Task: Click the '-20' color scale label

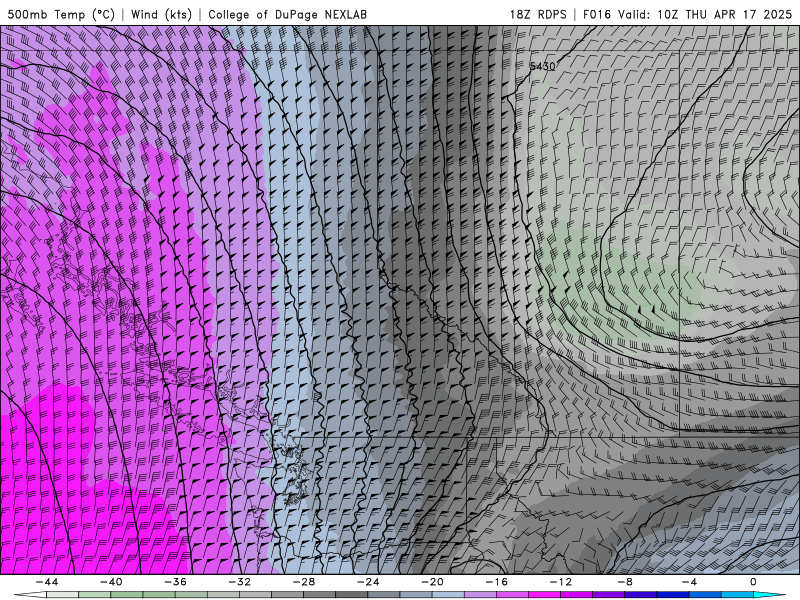Action: tap(433, 582)
